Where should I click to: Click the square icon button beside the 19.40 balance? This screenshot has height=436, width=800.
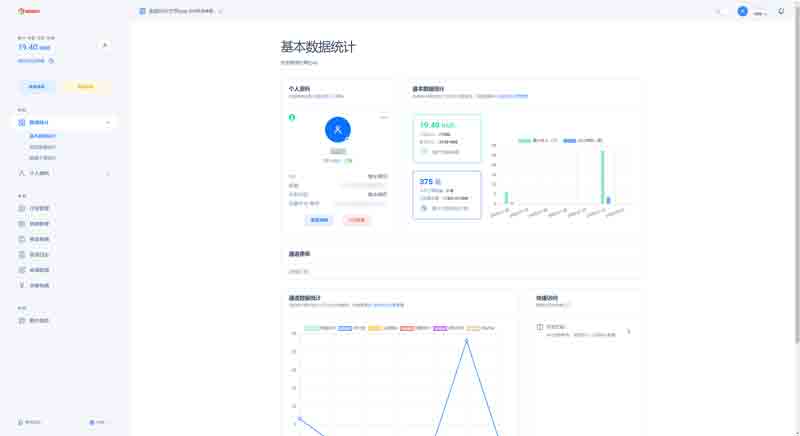click(x=105, y=45)
